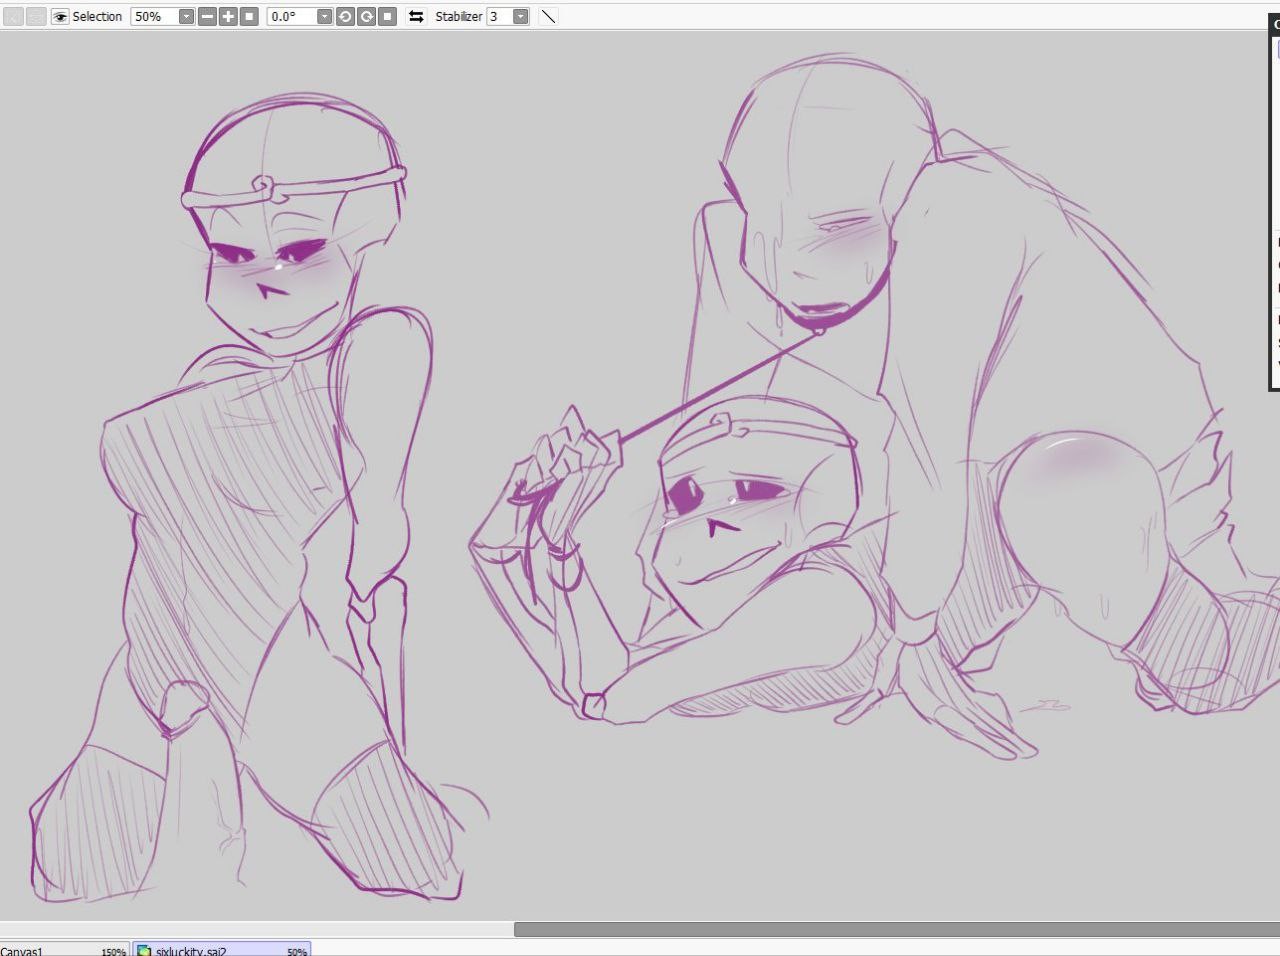Toggle the straight line drawing mode
The image size is (1280, 956).
548,17
